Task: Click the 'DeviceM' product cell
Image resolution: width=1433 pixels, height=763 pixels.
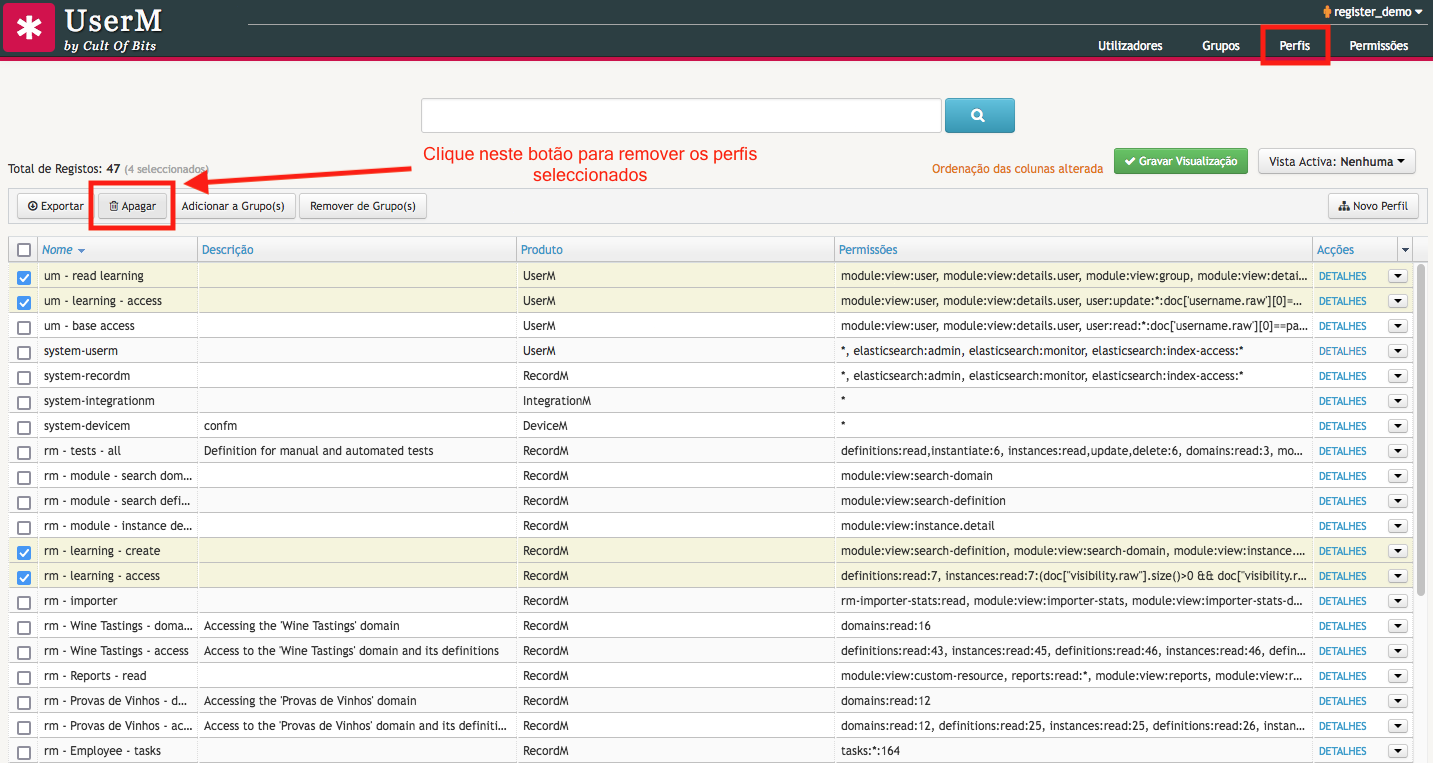Action: coord(545,426)
